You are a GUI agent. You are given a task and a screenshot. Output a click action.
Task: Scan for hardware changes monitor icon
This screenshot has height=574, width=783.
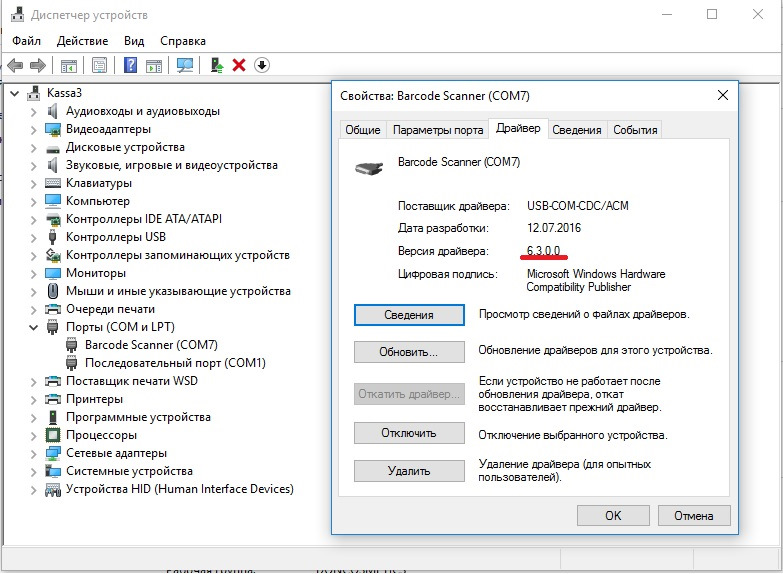point(185,65)
